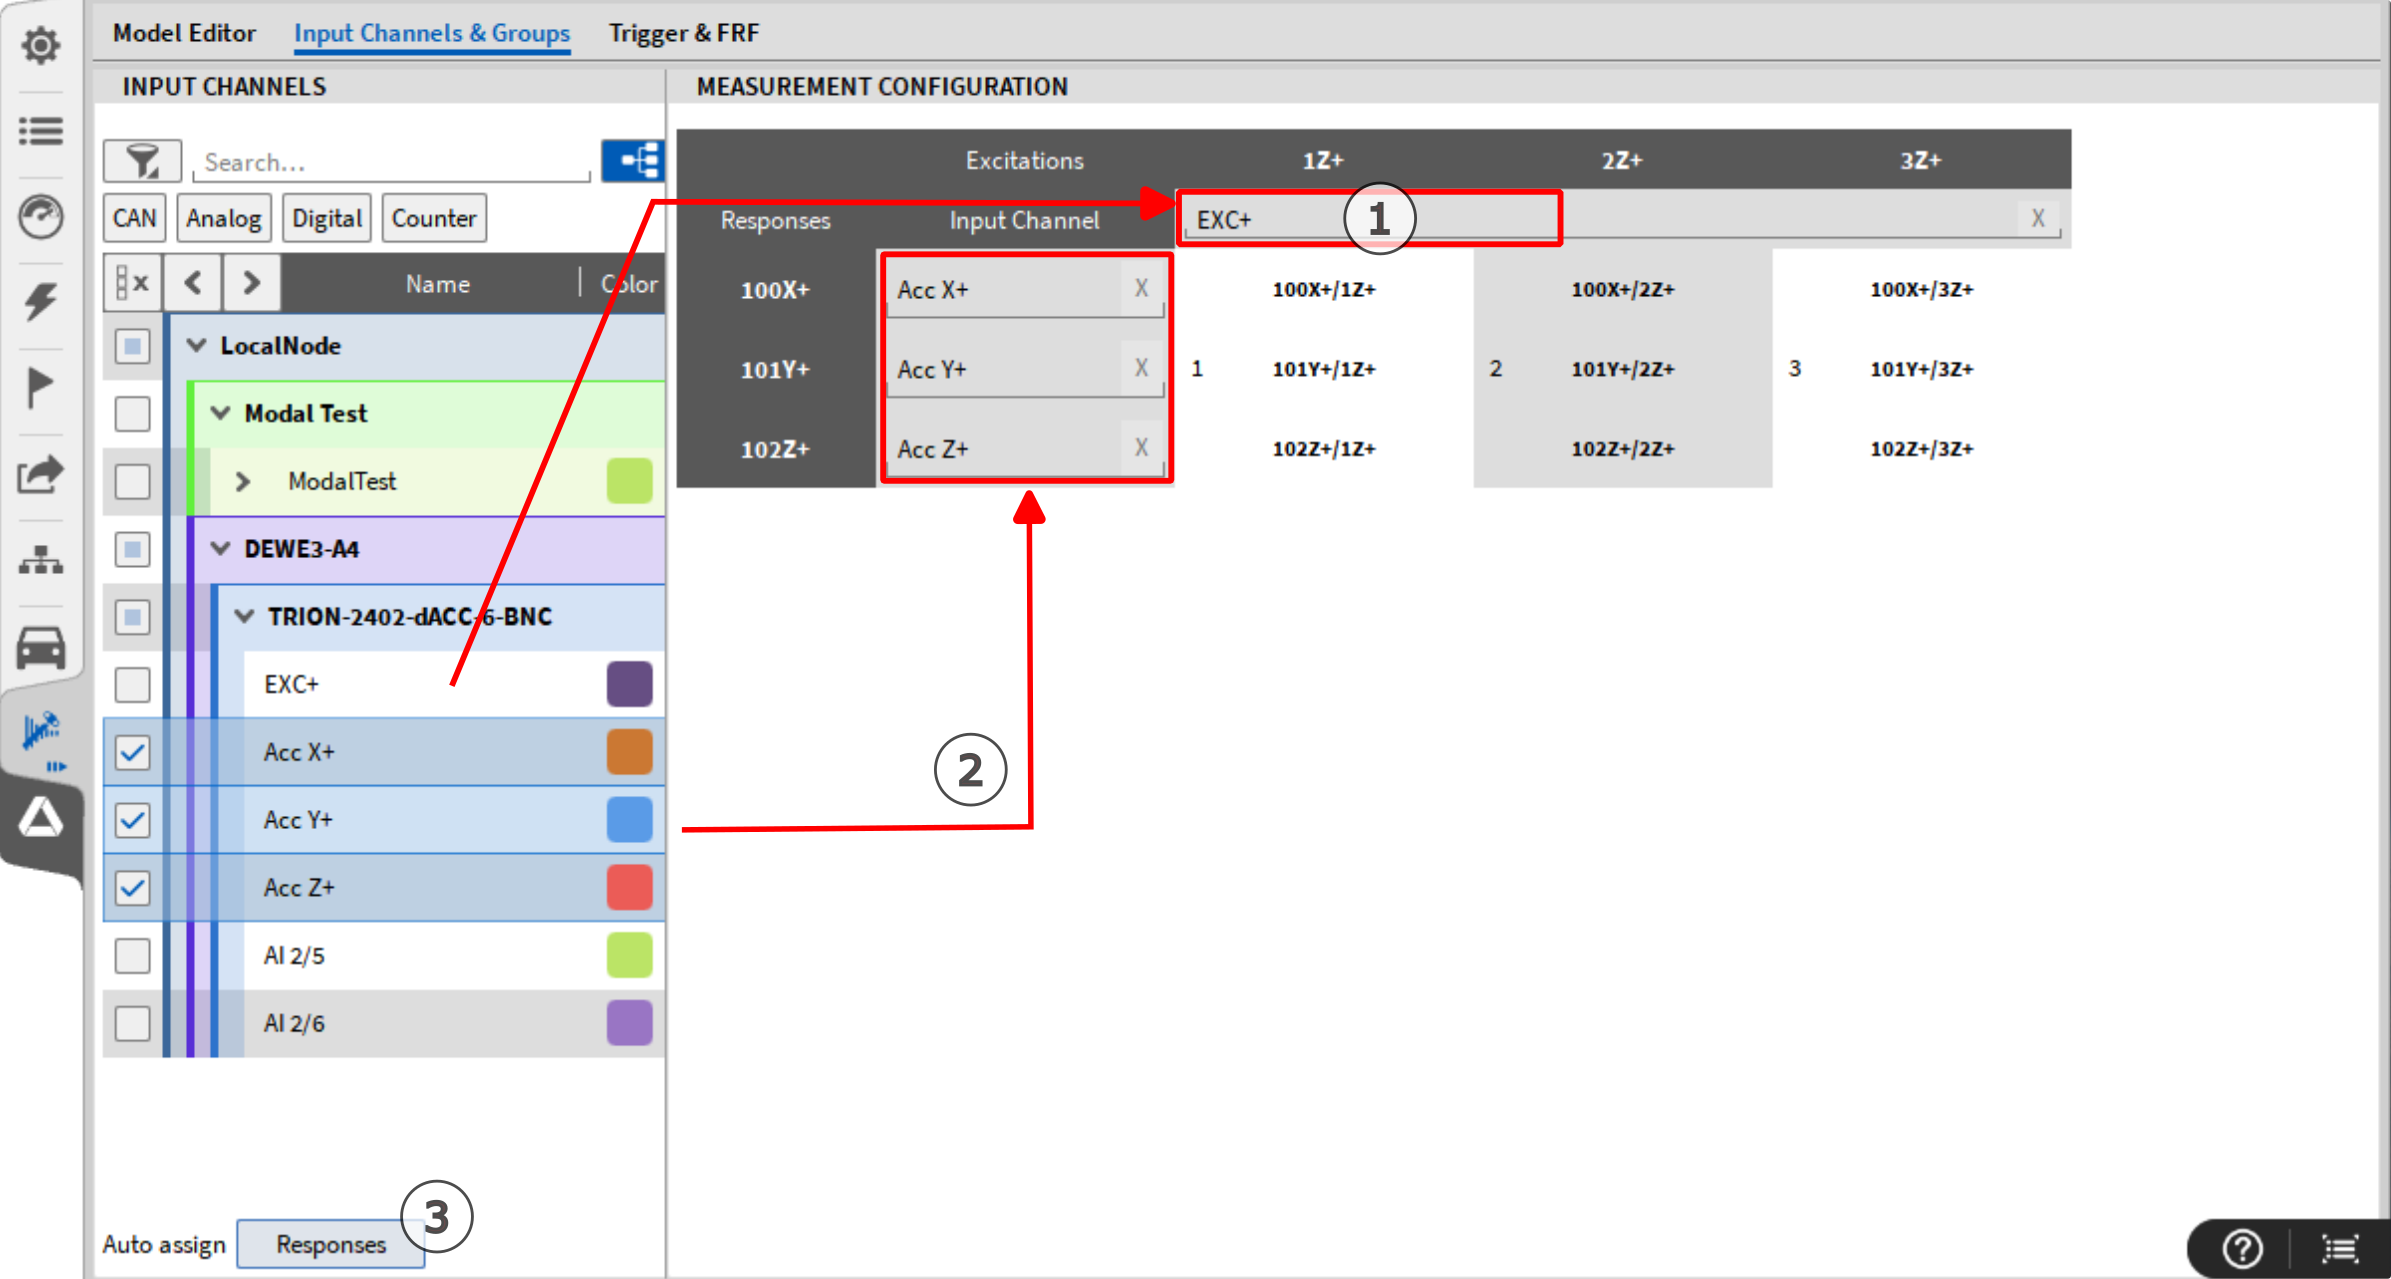
Task: Open Acc X+ orange color swatch
Action: (629, 752)
